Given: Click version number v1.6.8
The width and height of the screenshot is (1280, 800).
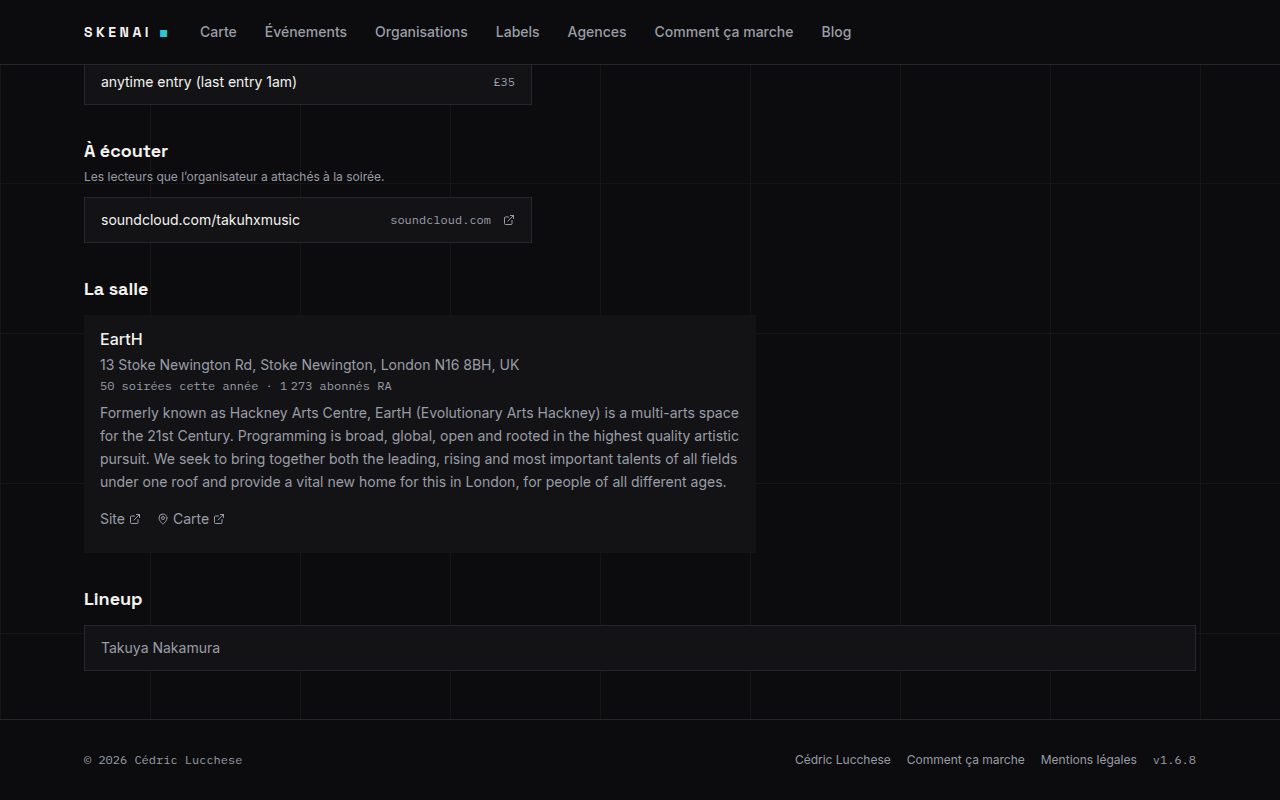Looking at the screenshot, I should coord(1174,760).
